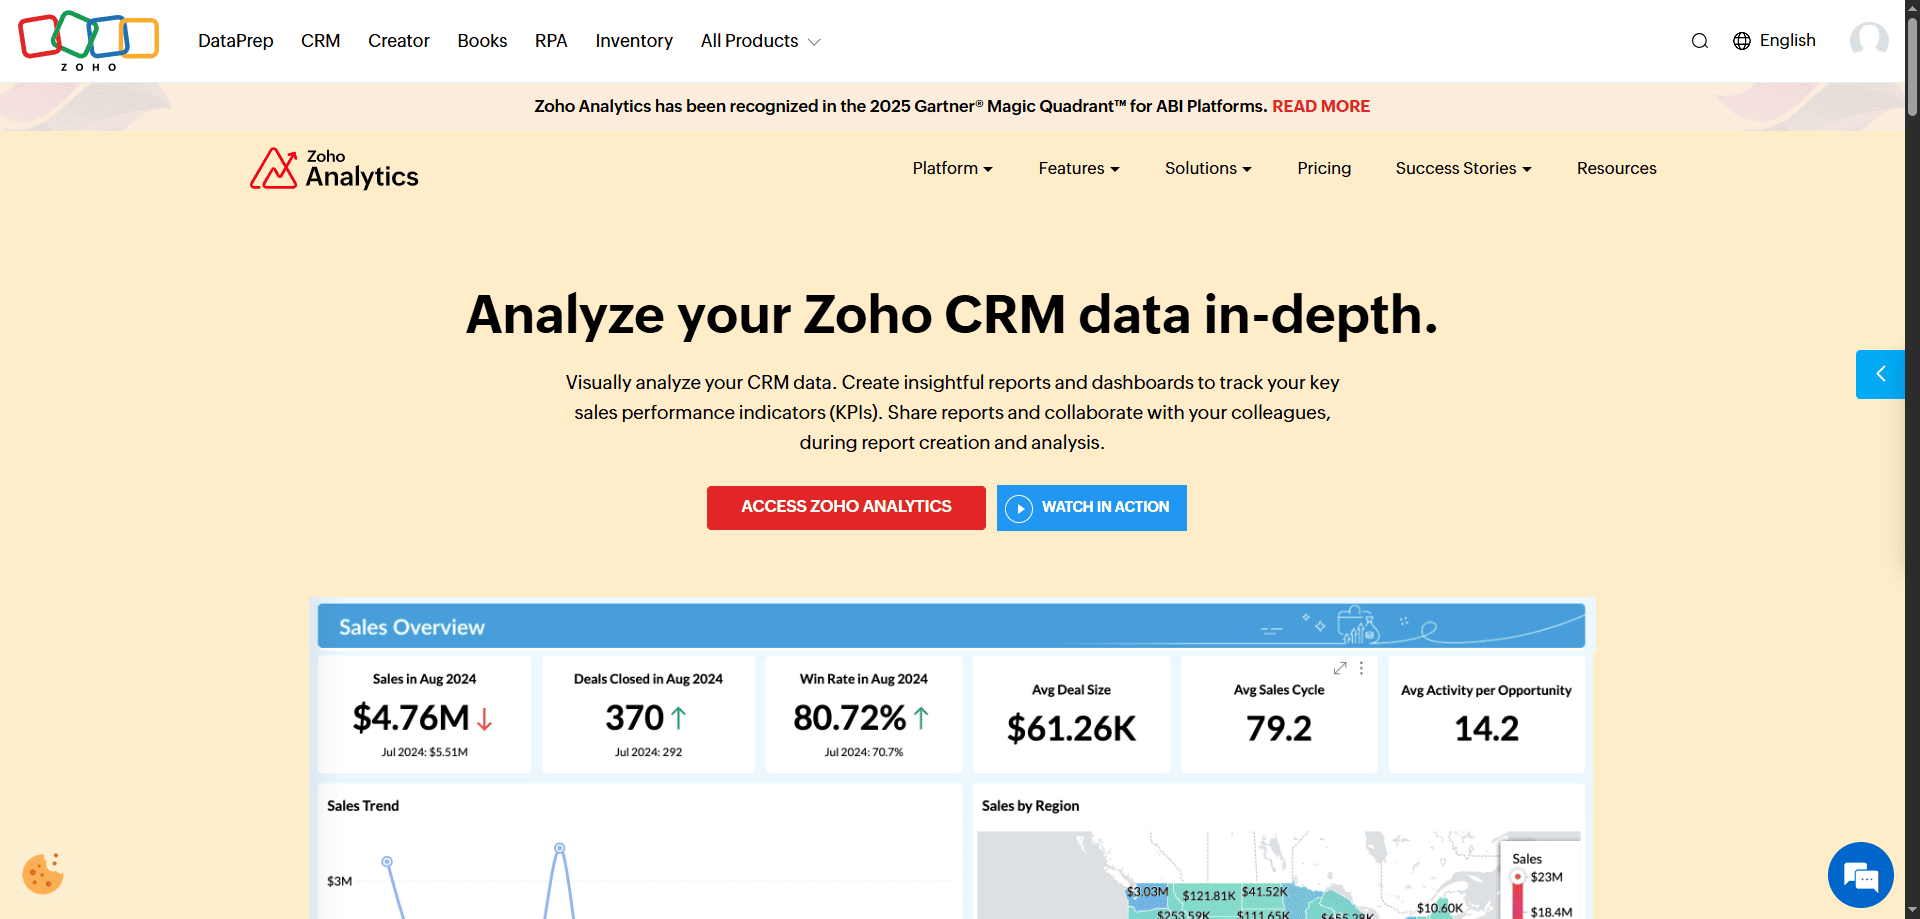Click the Sales Trend chart title
1920x919 pixels.
pos(363,806)
